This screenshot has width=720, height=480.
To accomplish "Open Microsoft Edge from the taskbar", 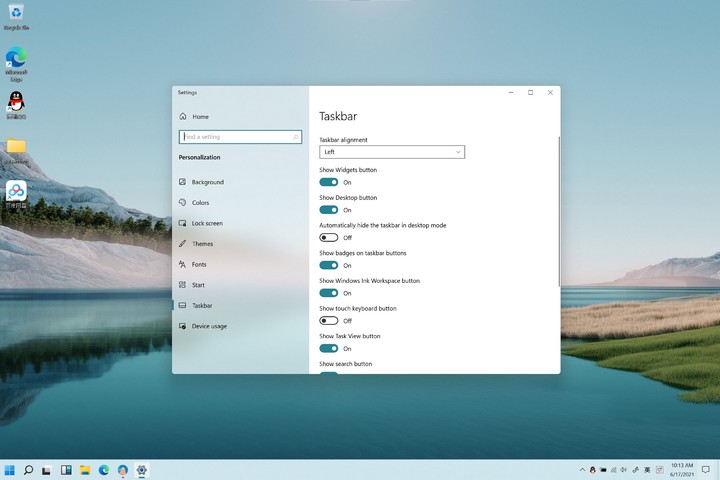I will [x=103, y=469].
